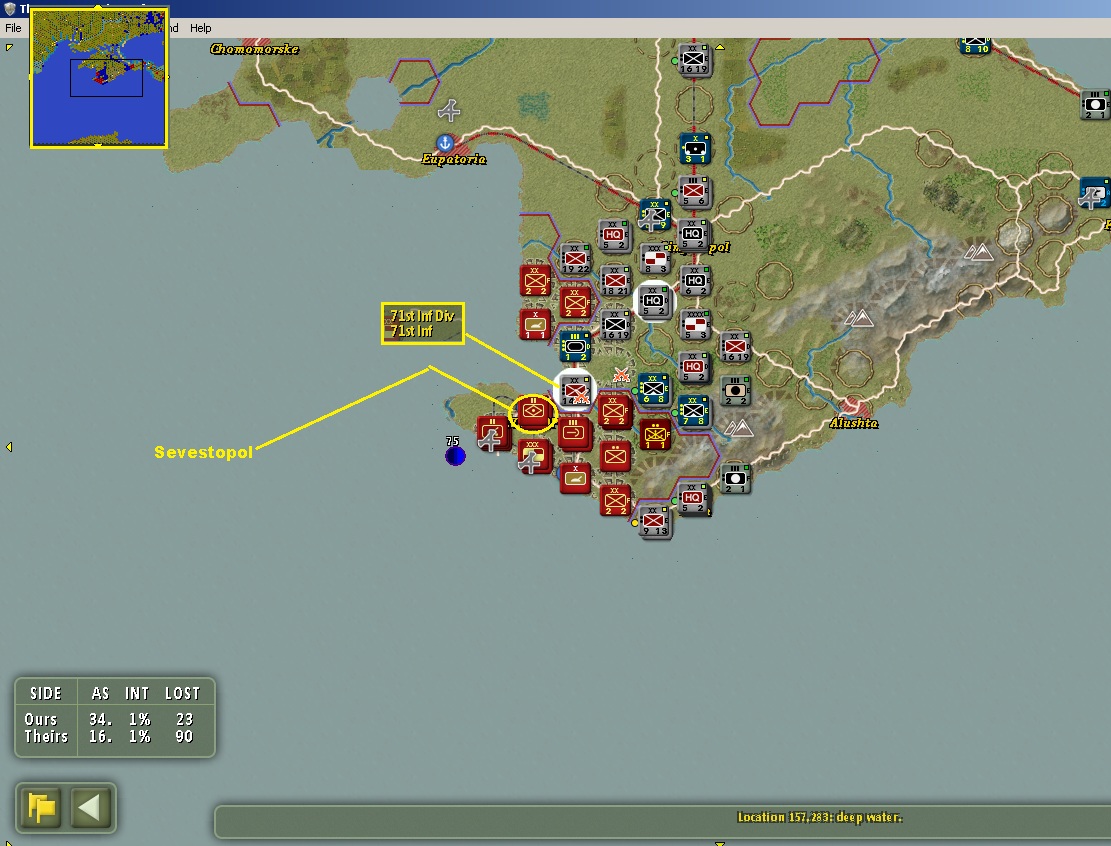Click the 'Location 157,283: deep water.' status text

(820, 817)
